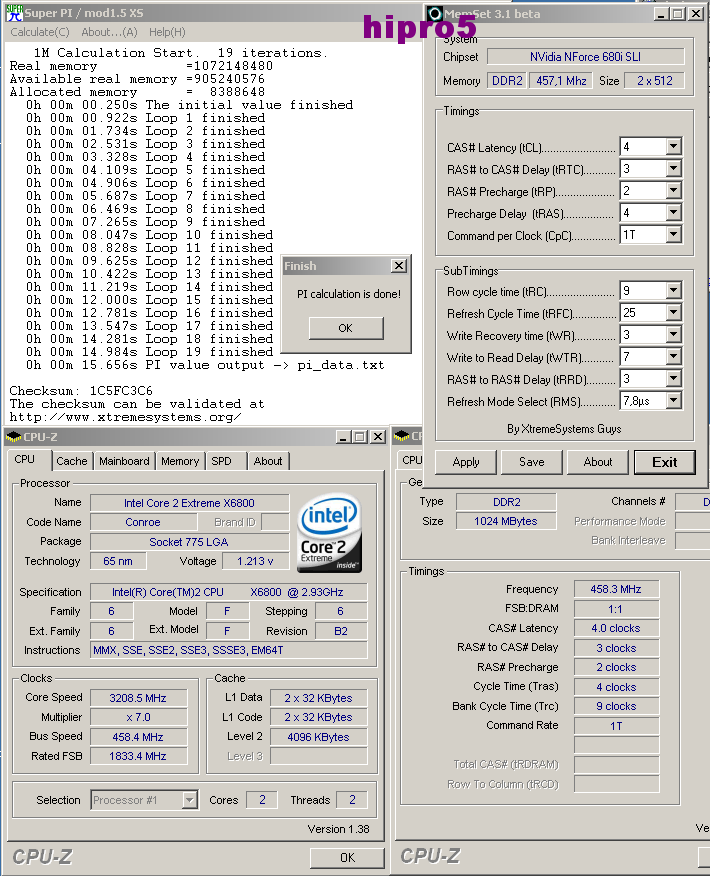710x876 pixels.
Task: Open the RAS# to CAS# Delay dropdown
Action: pyautogui.click(x=674, y=168)
